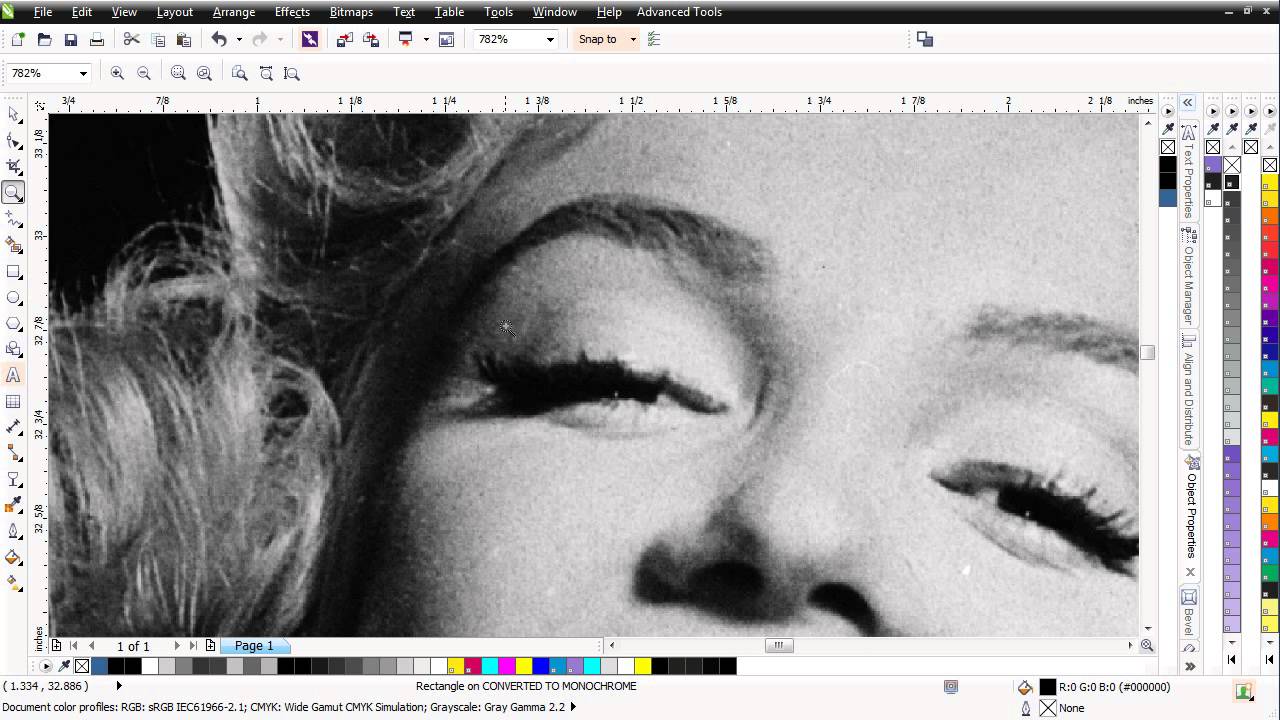Toggle the view mode icon on toolbar

(x=925, y=39)
